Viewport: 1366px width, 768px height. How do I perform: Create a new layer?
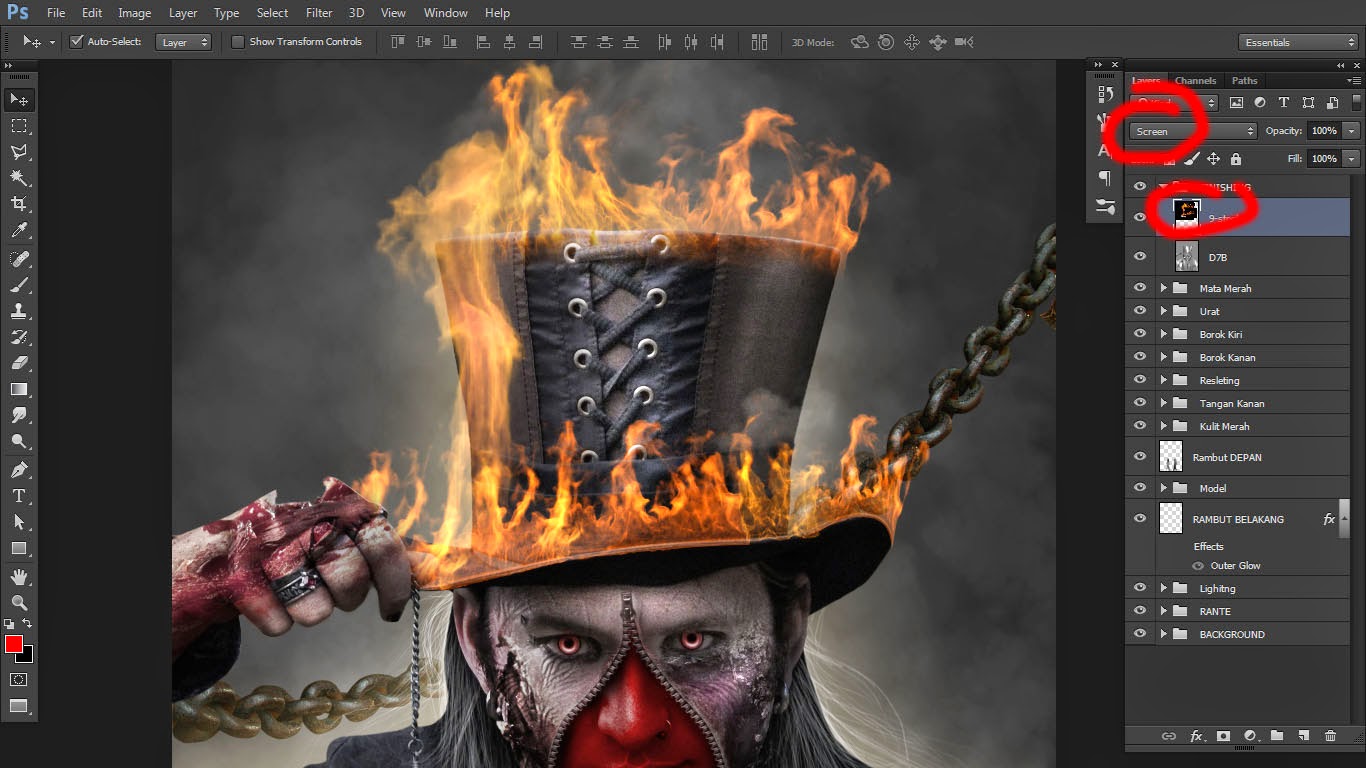pos(1303,736)
